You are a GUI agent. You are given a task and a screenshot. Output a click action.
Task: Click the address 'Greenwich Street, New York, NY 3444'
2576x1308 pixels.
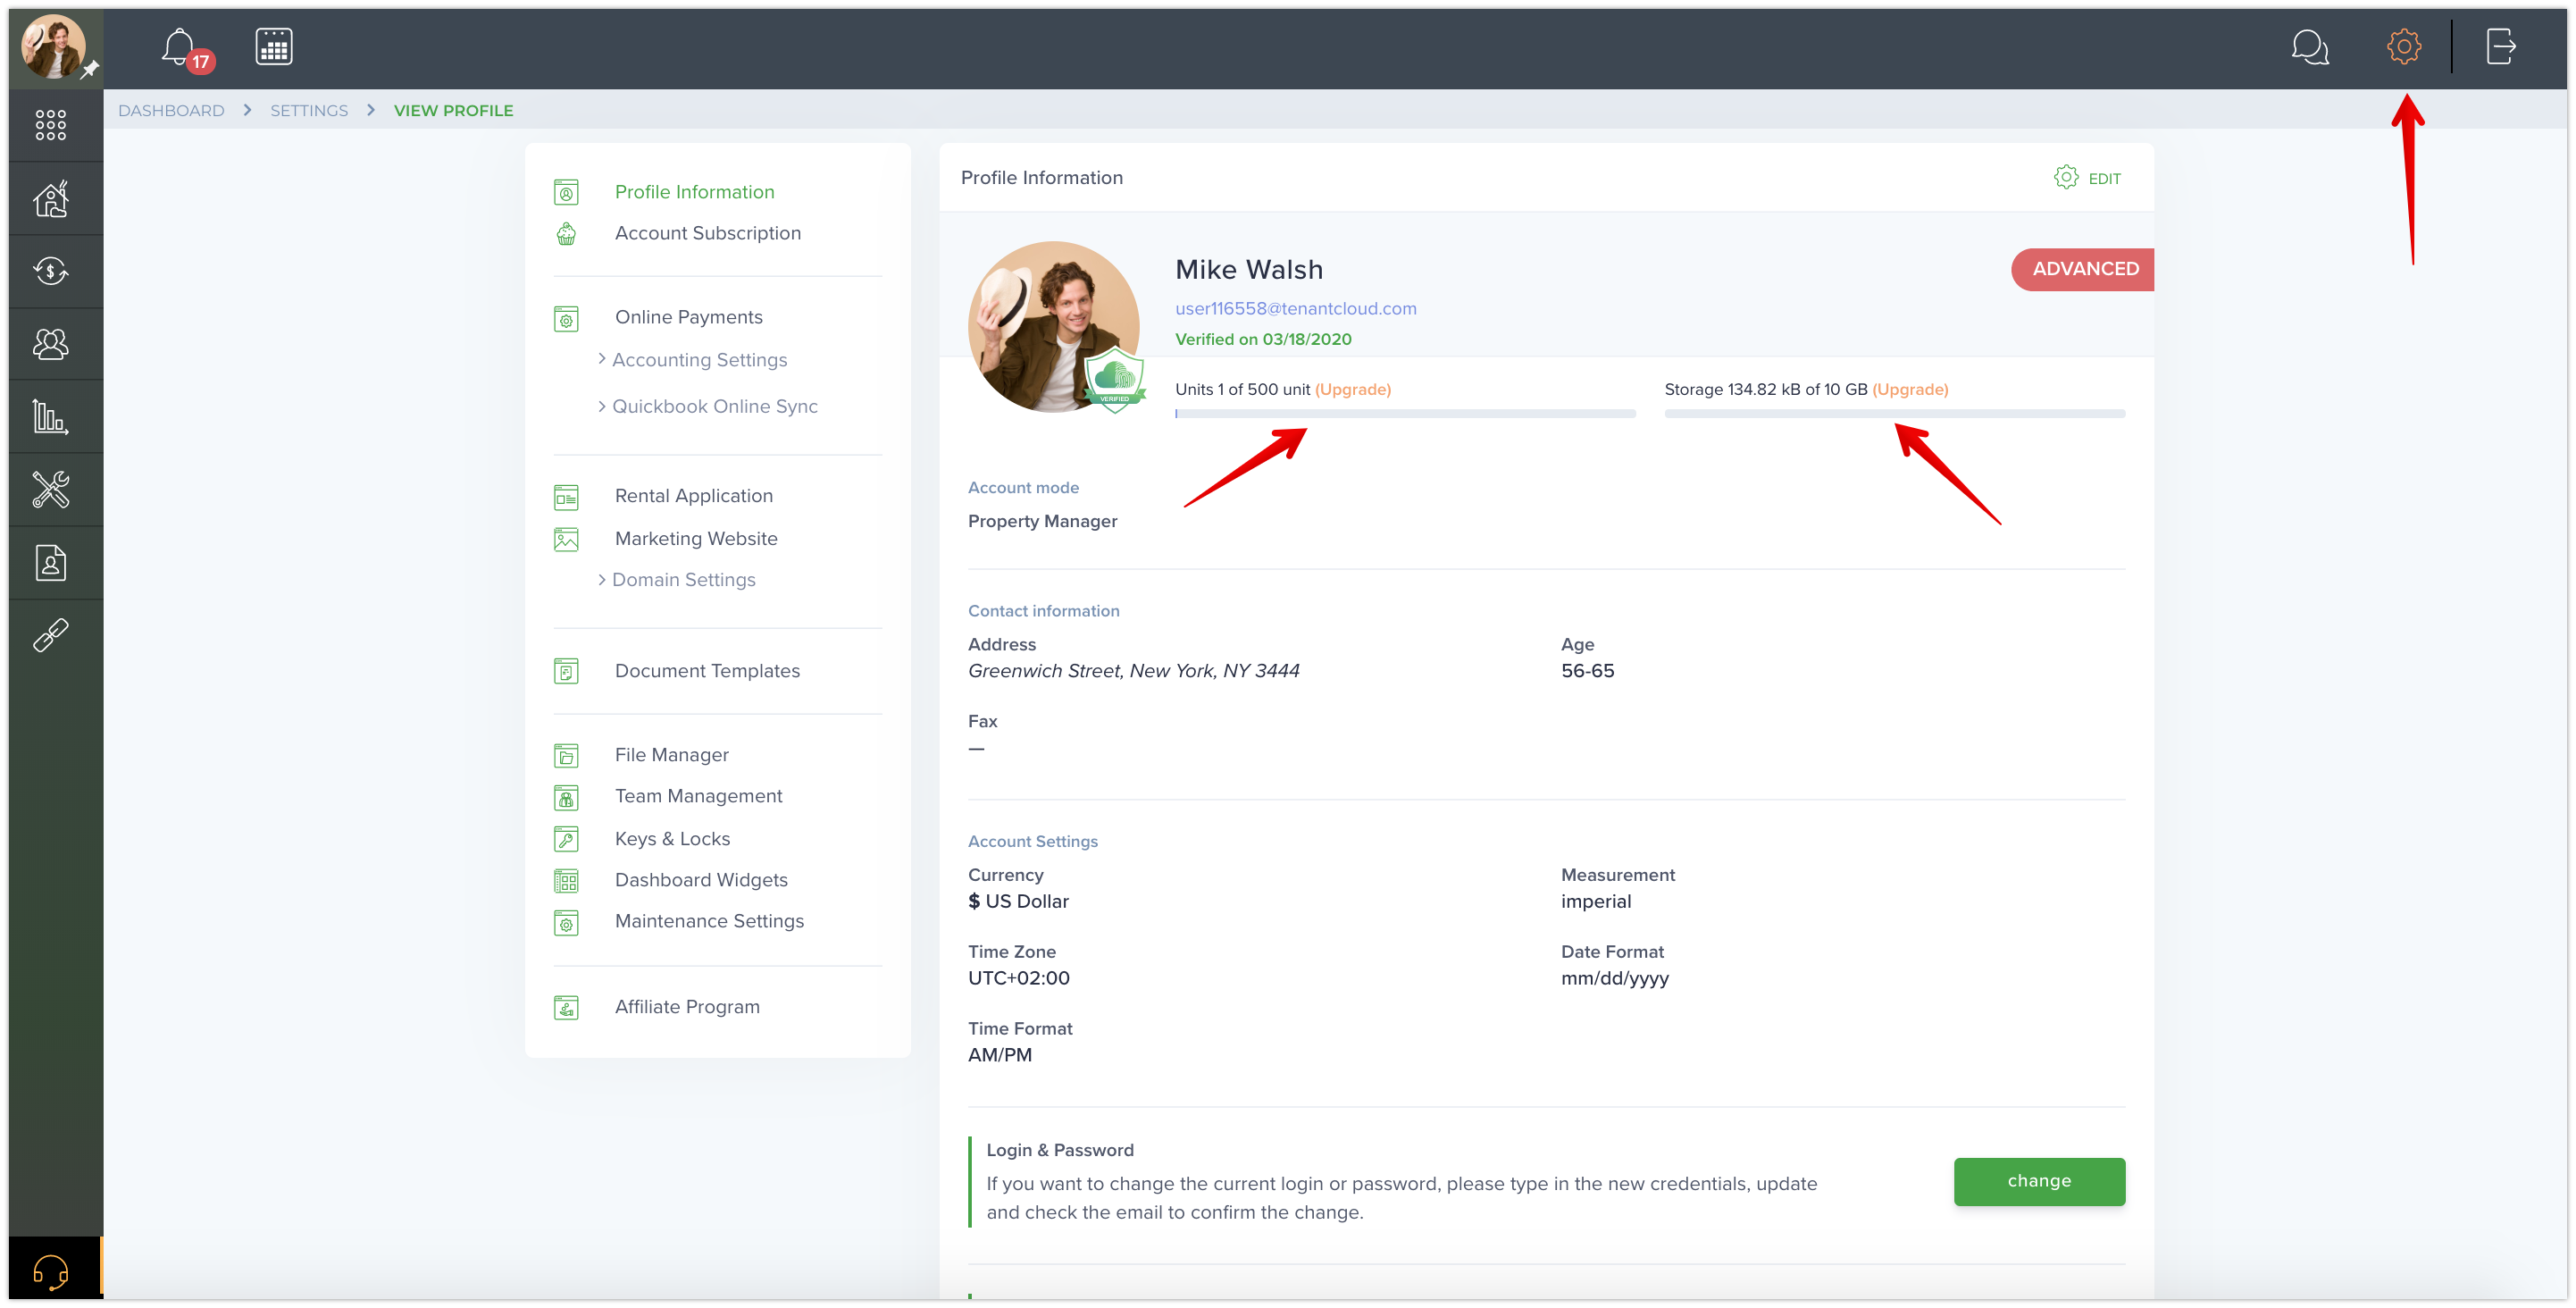1133,671
